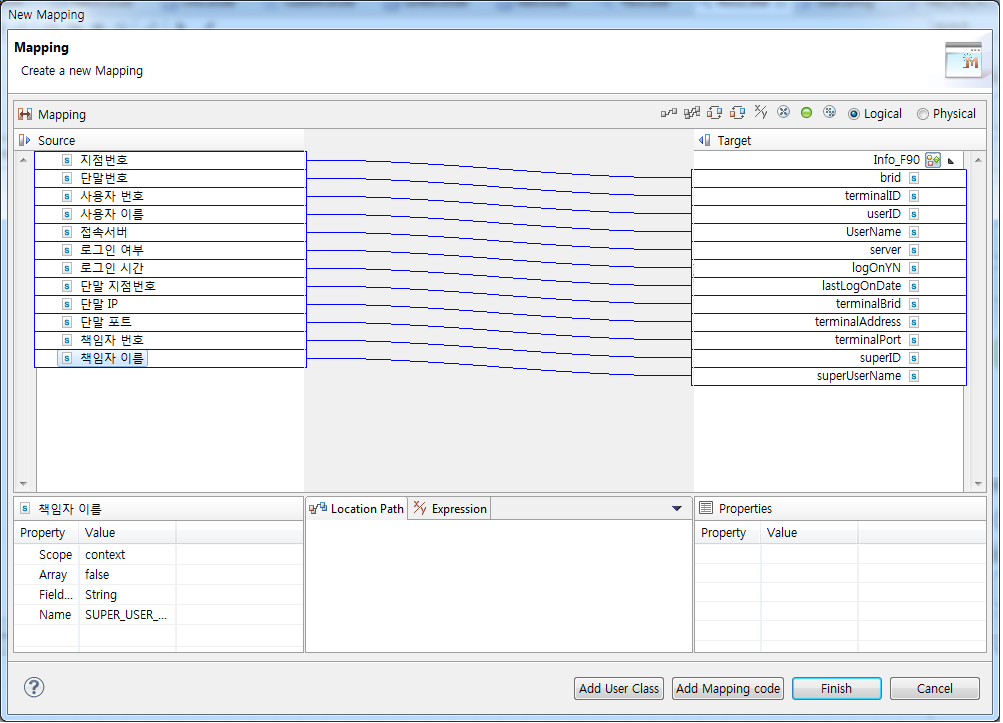This screenshot has width=1003, height=723.
Task: Click the copy-down mapping icon in the toolbar
Action: [715, 113]
